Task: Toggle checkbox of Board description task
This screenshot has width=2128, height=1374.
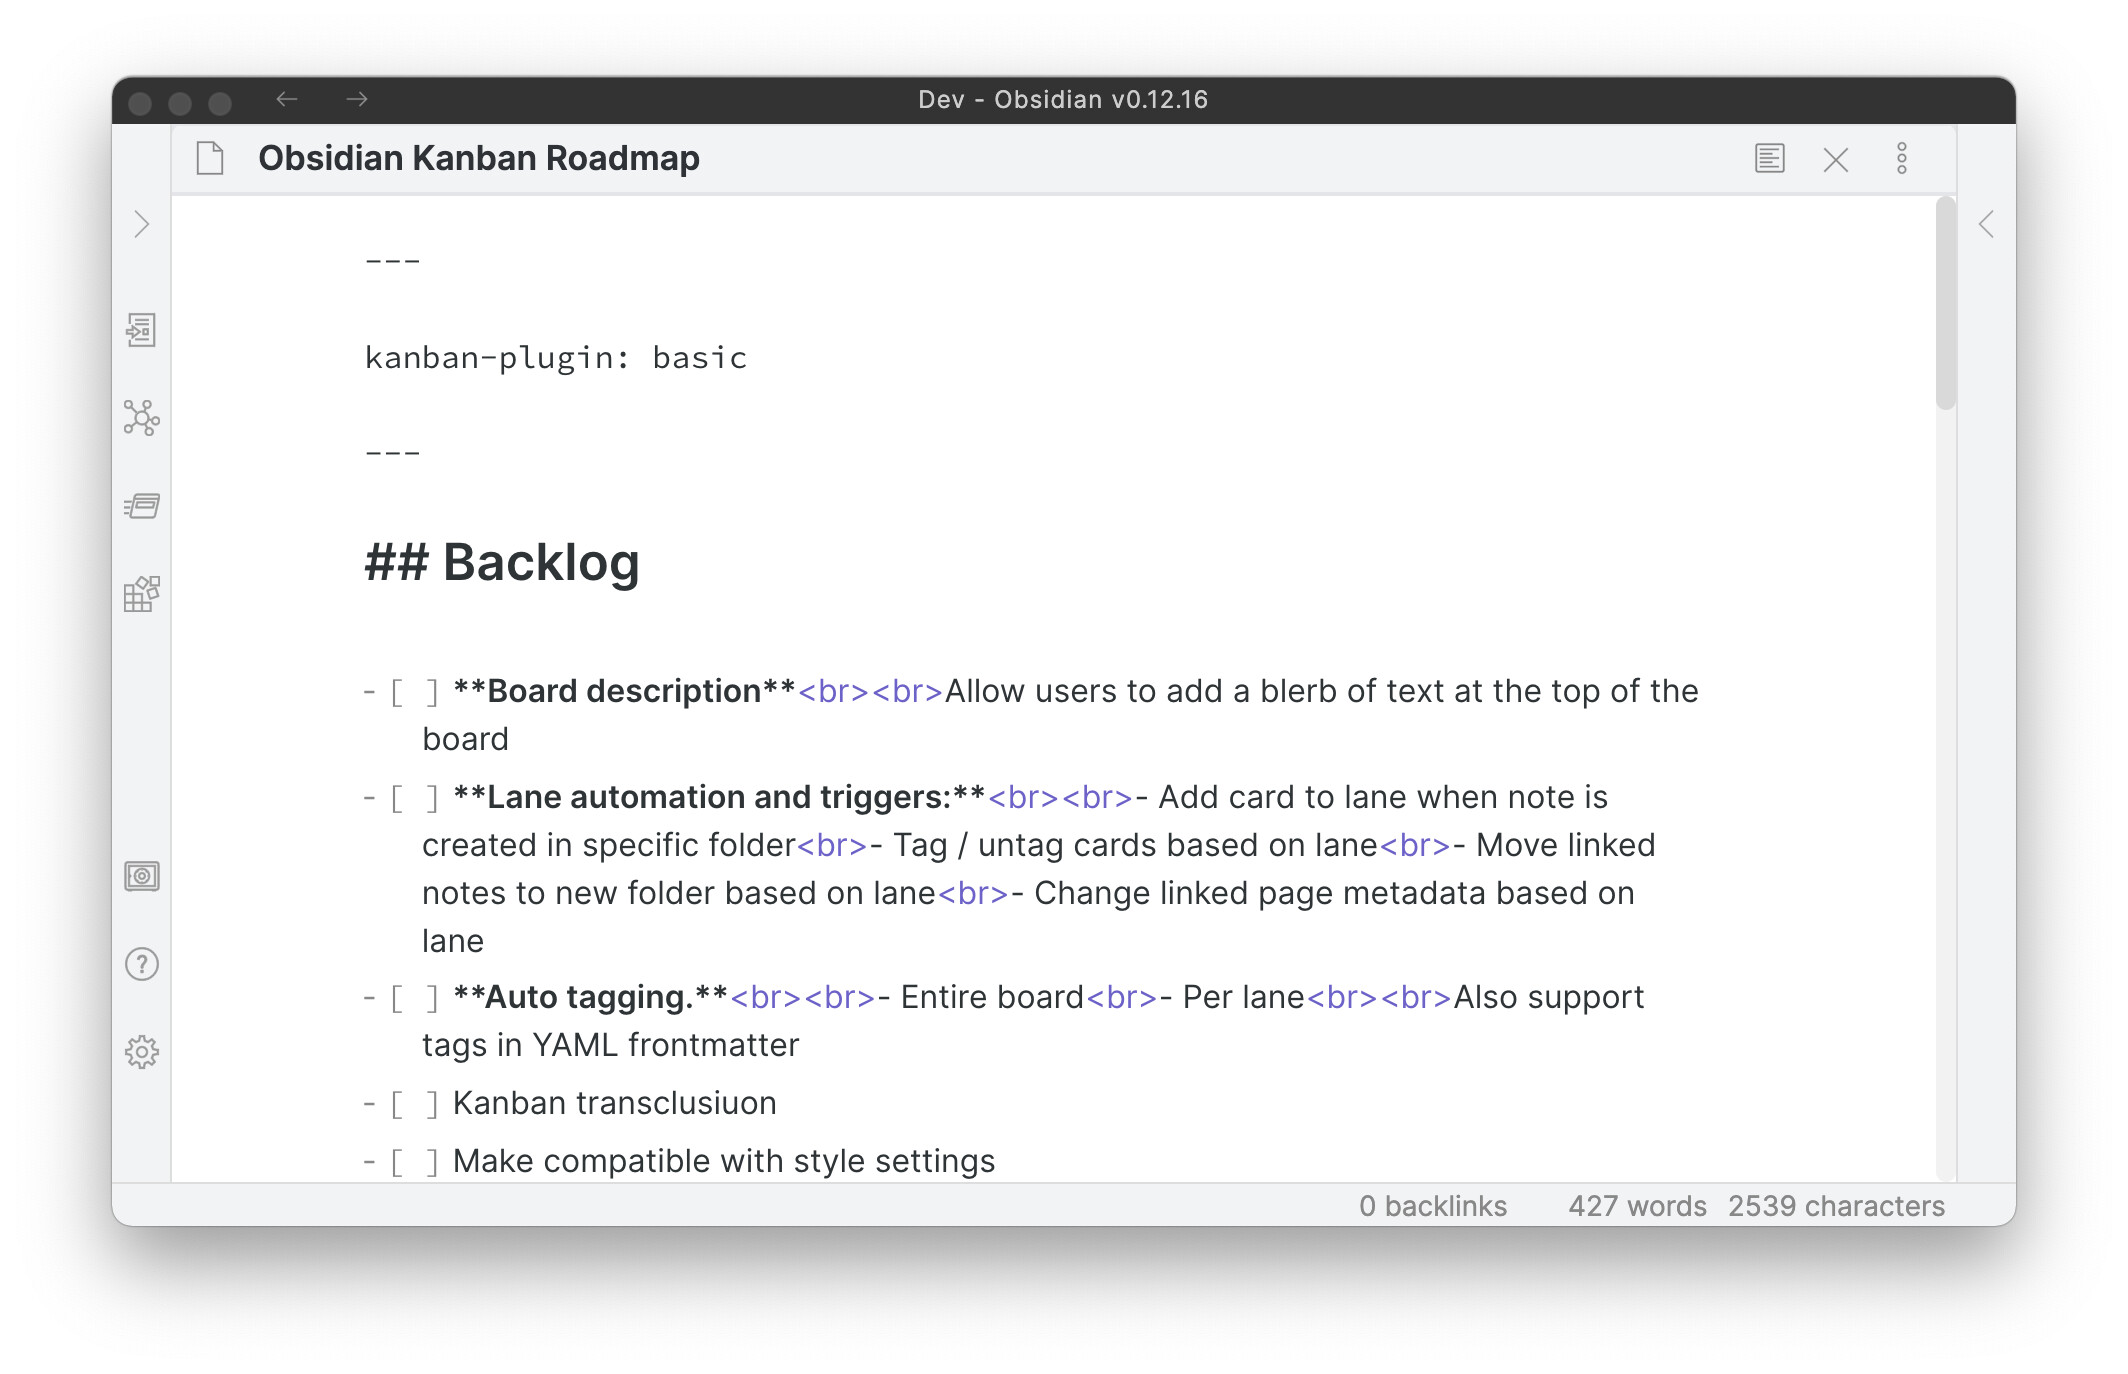Action: tap(414, 692)
